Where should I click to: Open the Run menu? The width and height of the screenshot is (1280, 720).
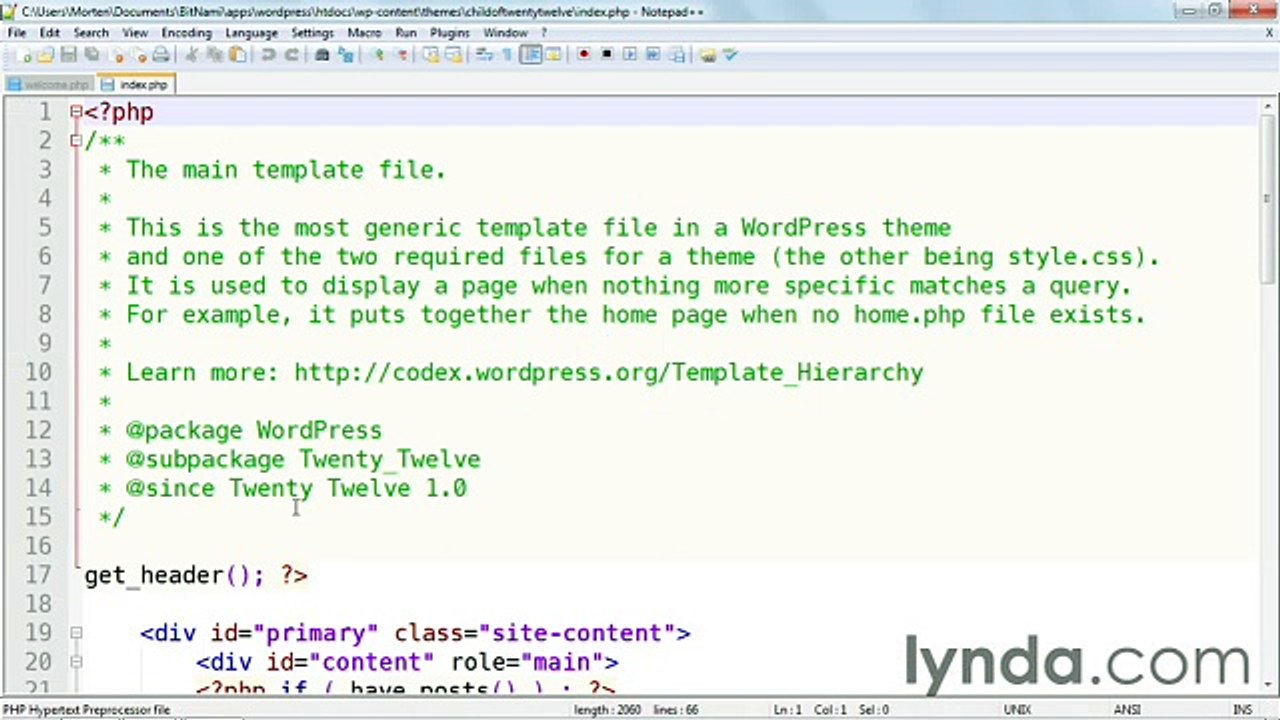pyautogui.click(x=405, y=32)
